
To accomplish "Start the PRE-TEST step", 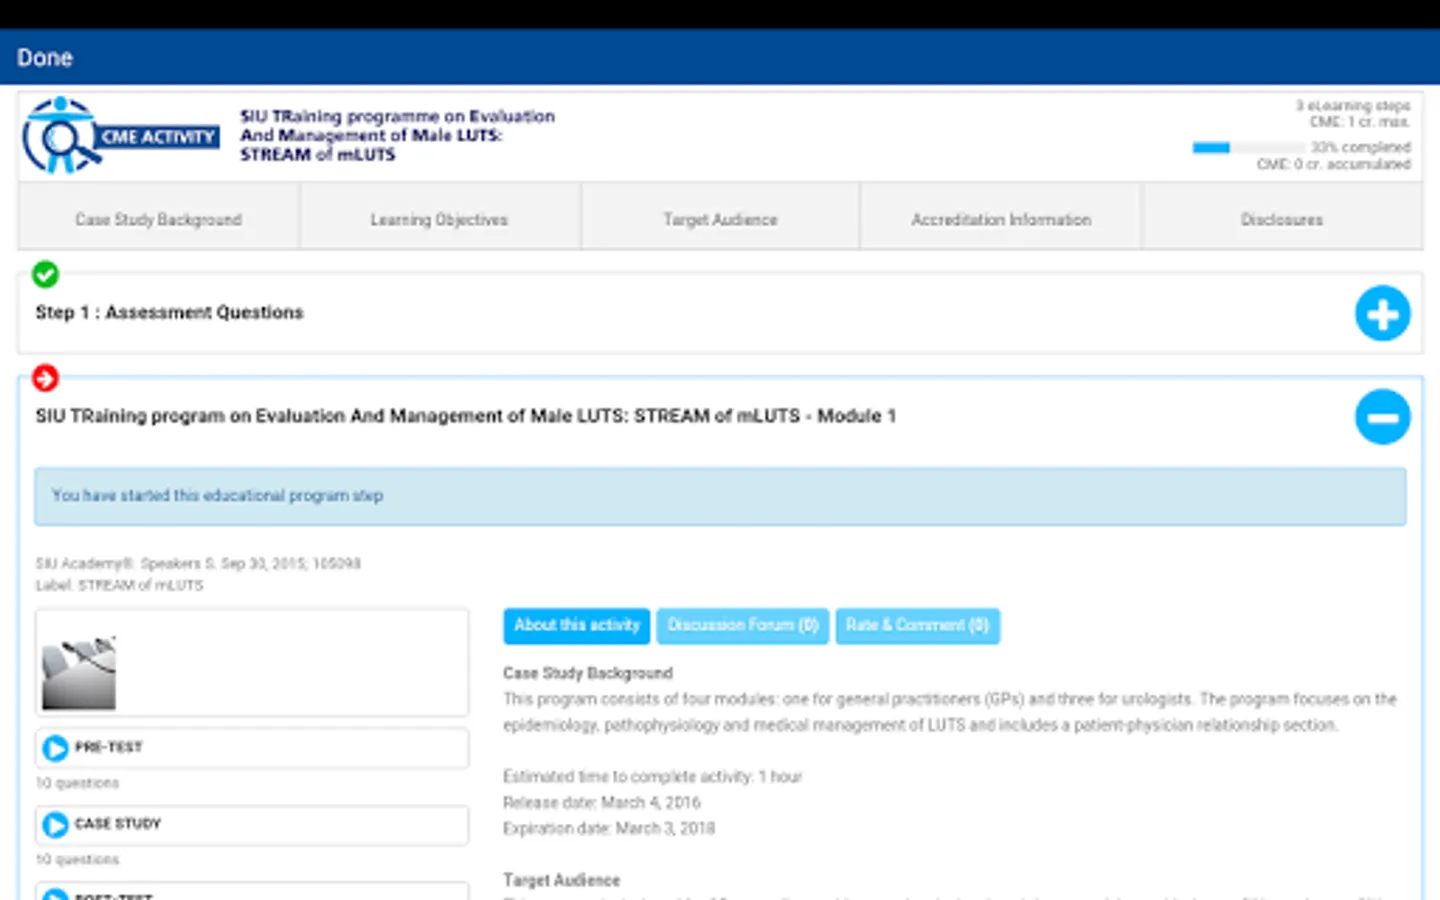I will (x=252, y=748).
